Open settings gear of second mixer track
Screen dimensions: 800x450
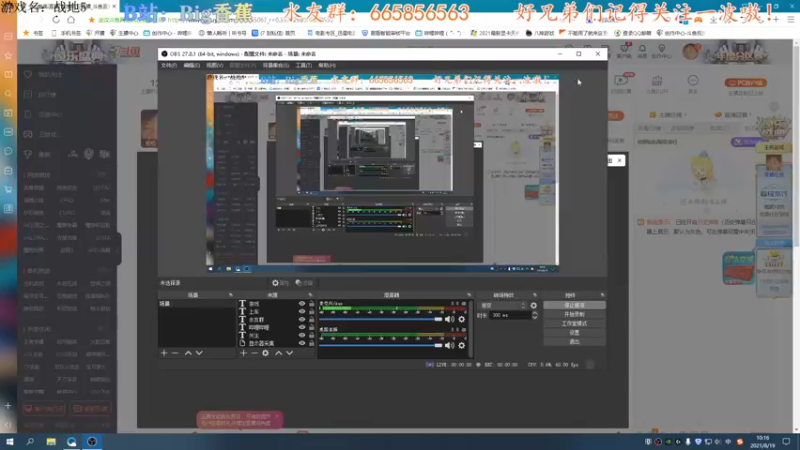[462, 345]
